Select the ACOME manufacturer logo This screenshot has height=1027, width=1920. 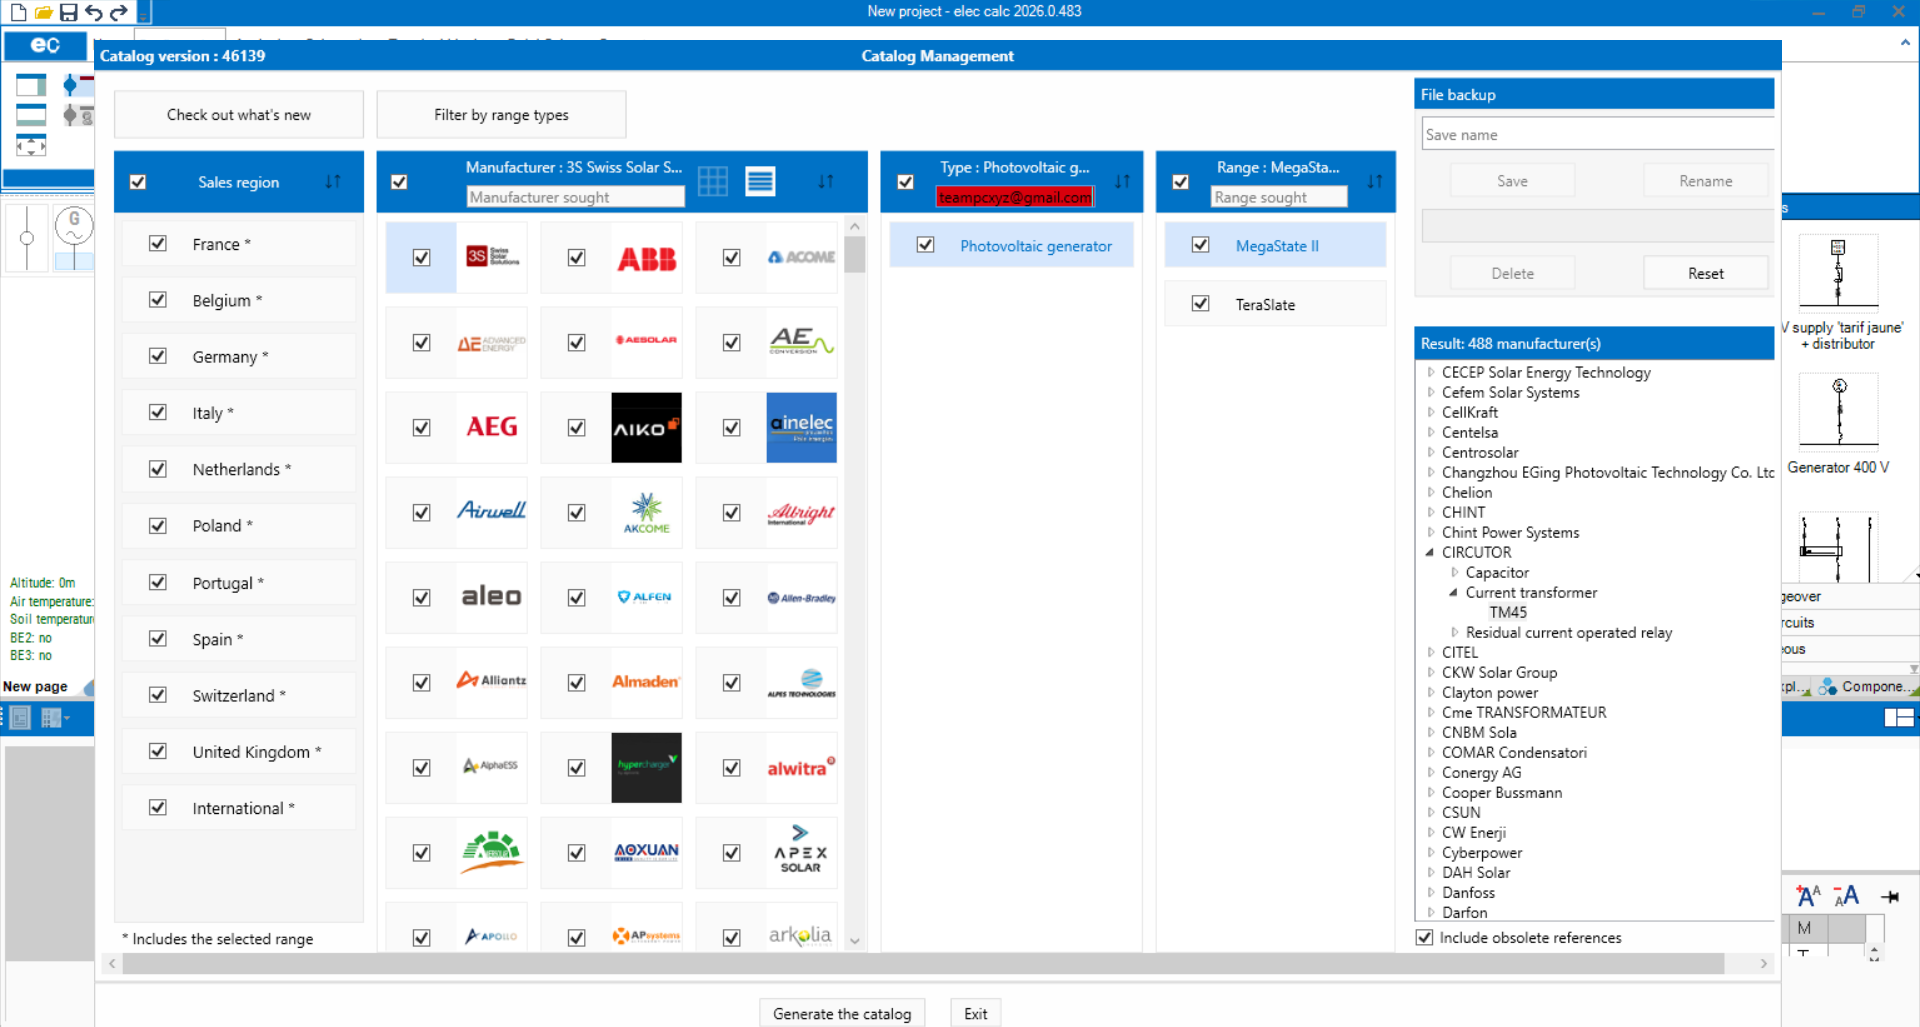tap(802, 257)
